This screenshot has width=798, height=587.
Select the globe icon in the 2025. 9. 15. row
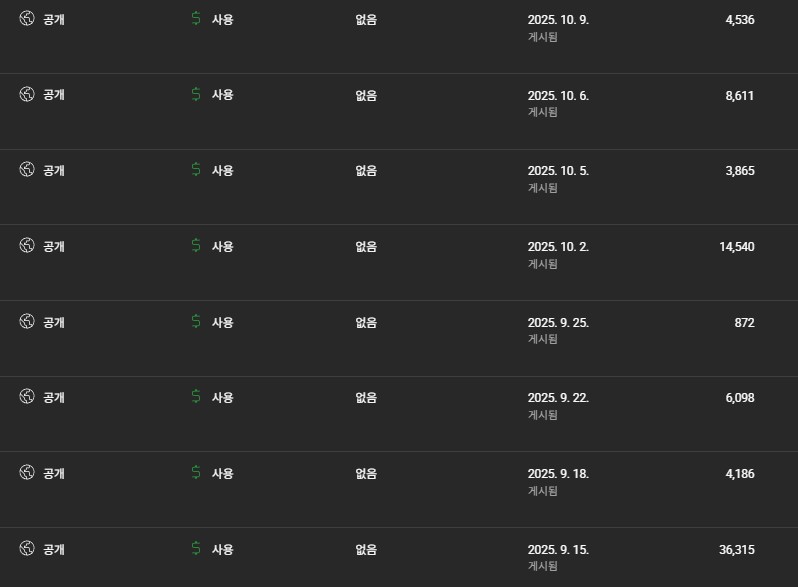pos(27,548)
